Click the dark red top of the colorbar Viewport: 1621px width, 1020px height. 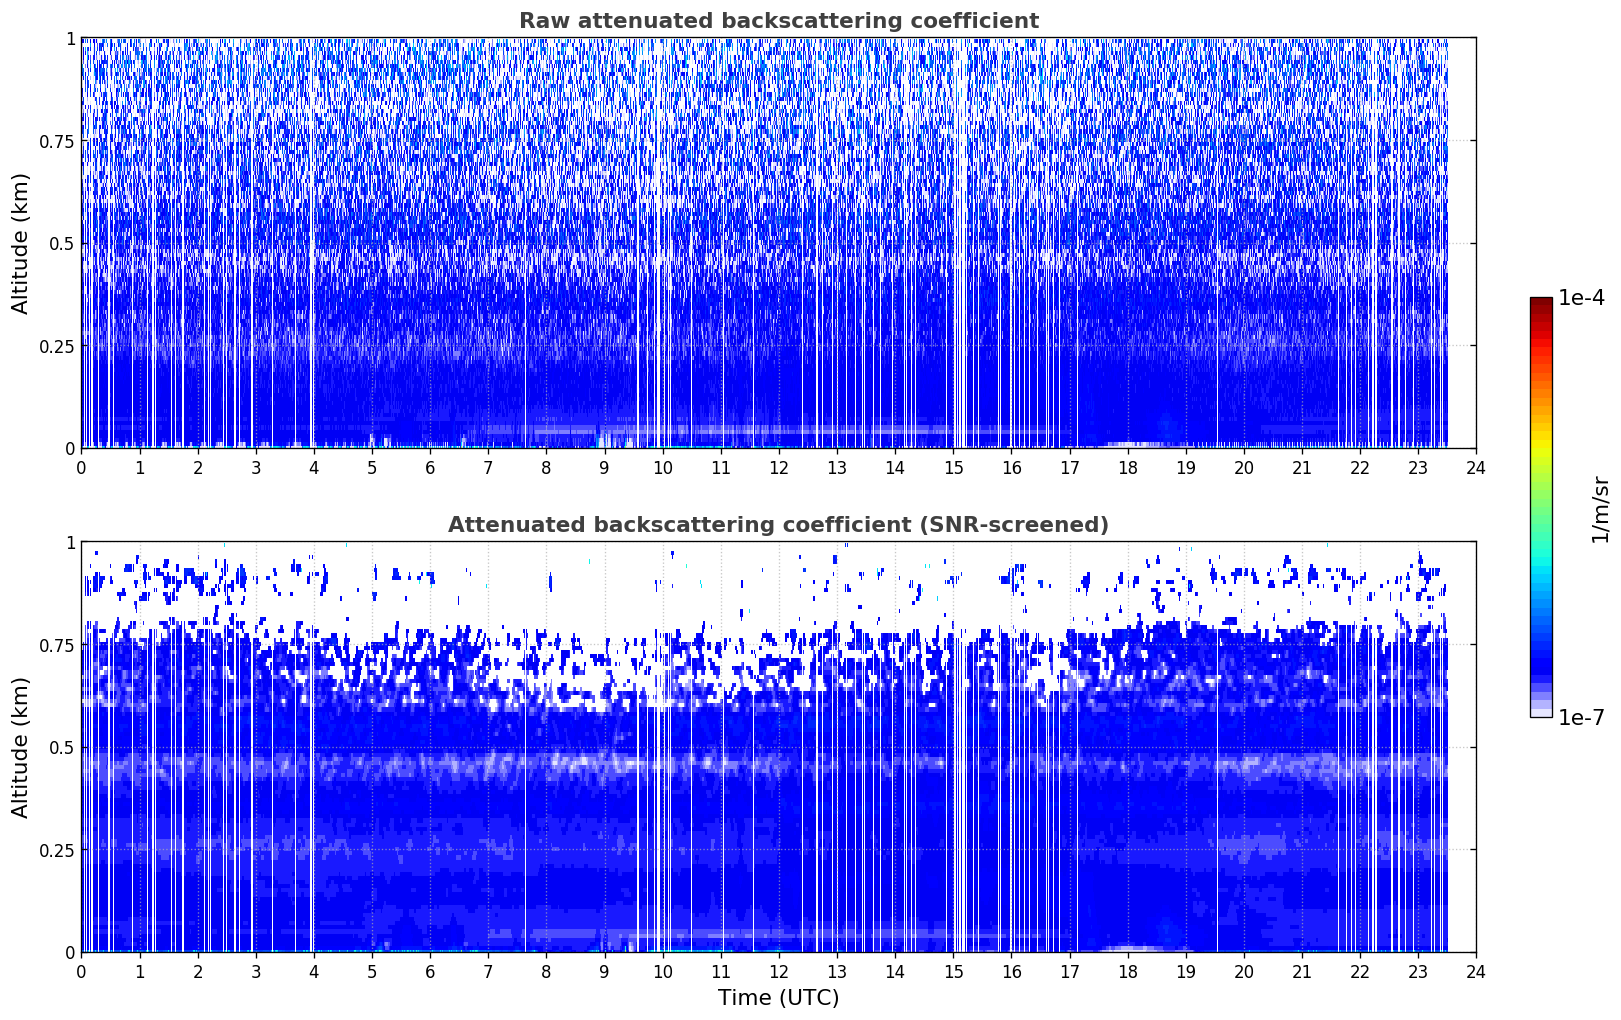1540,303
